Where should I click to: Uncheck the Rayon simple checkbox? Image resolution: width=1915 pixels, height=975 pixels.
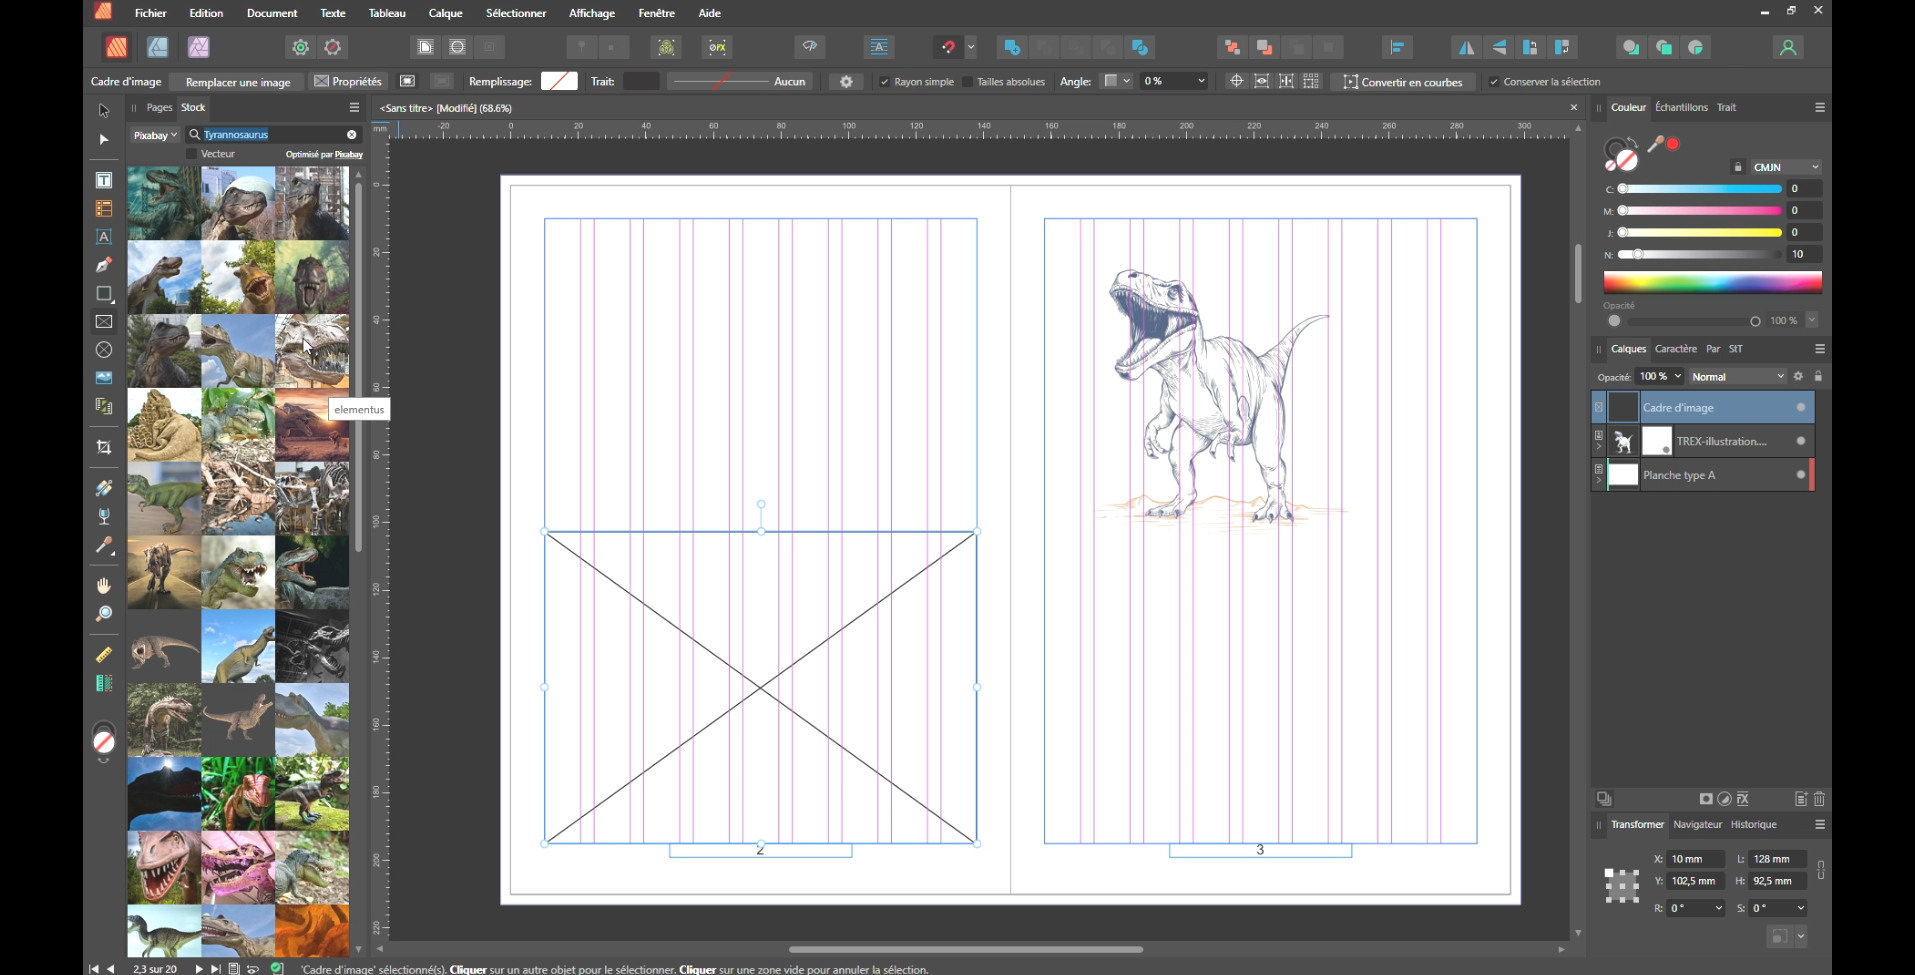click(x=884, y=82)
